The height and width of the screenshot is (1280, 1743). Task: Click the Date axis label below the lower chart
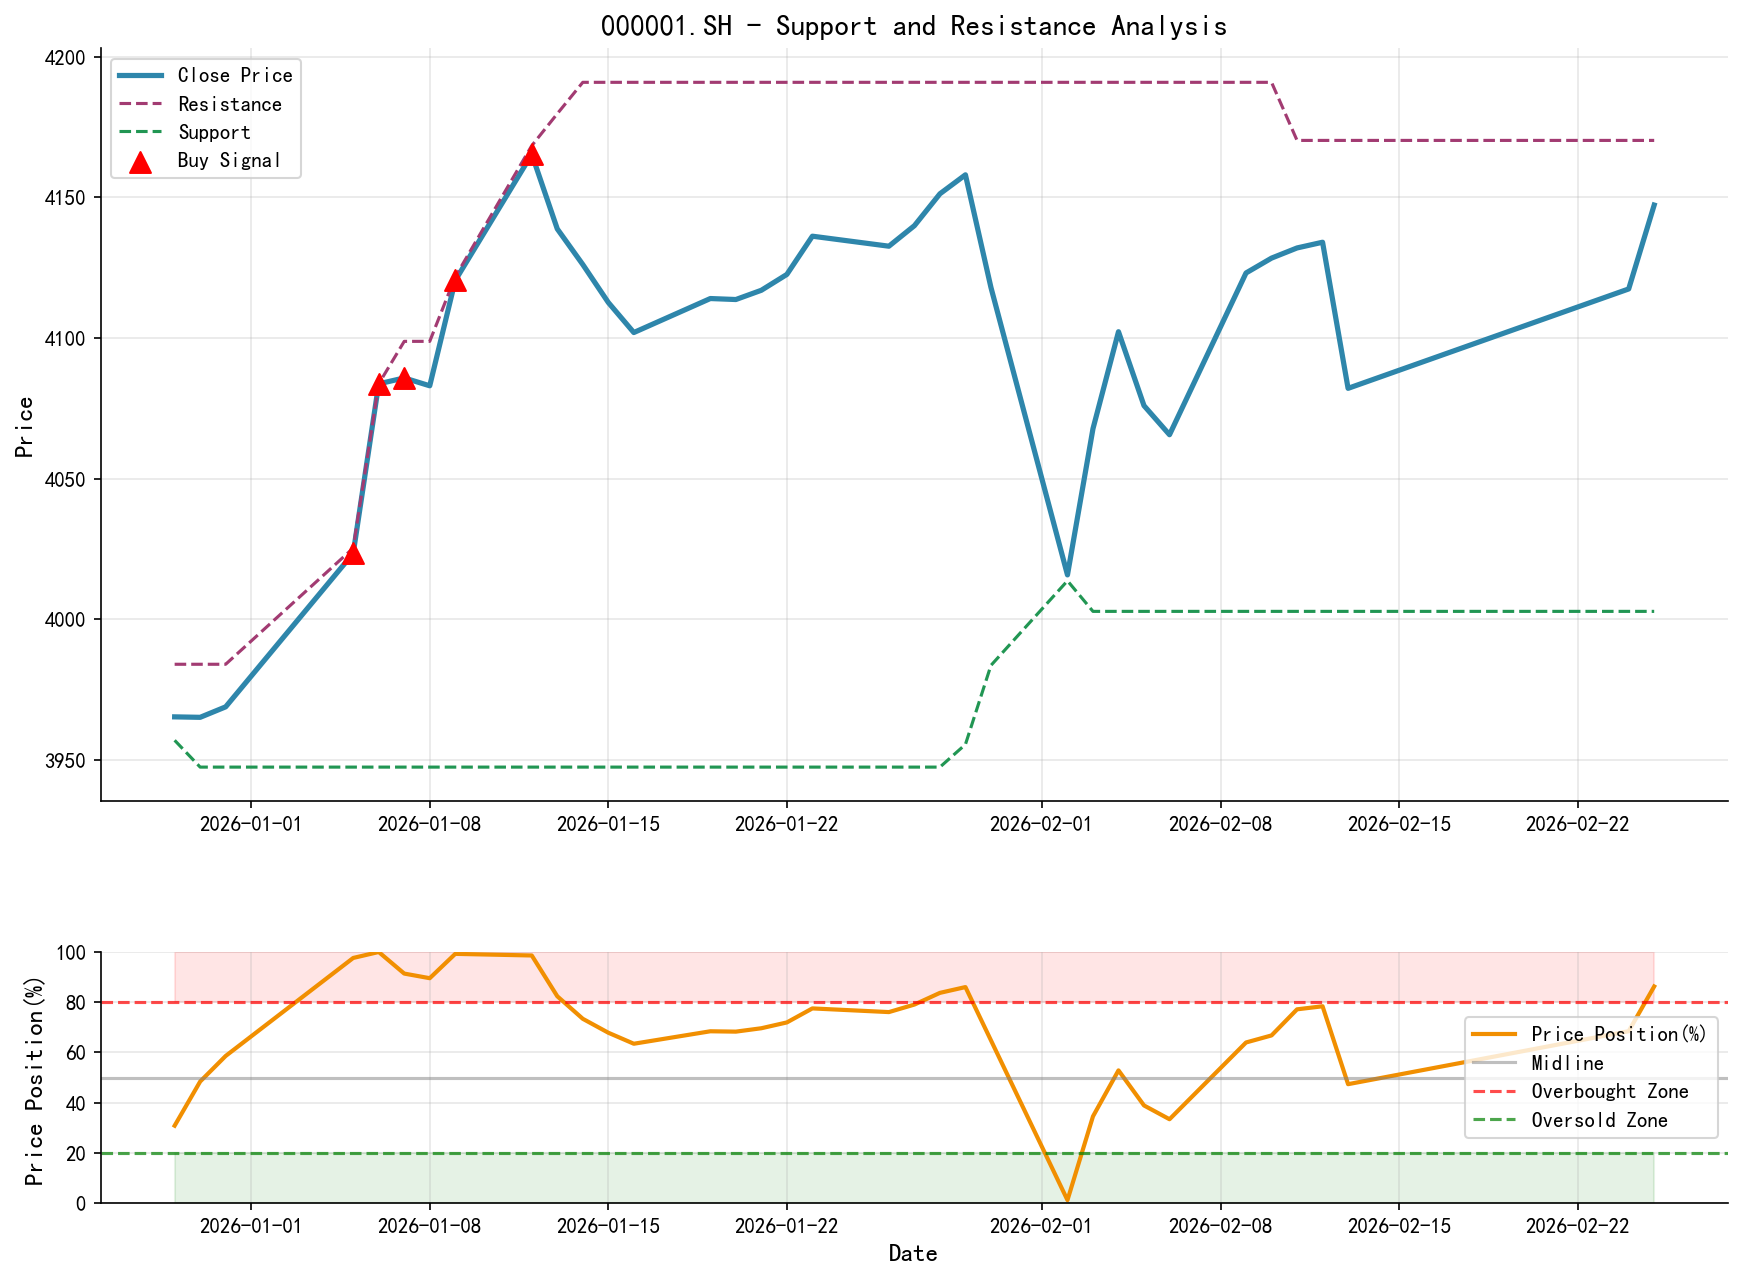913,1253
